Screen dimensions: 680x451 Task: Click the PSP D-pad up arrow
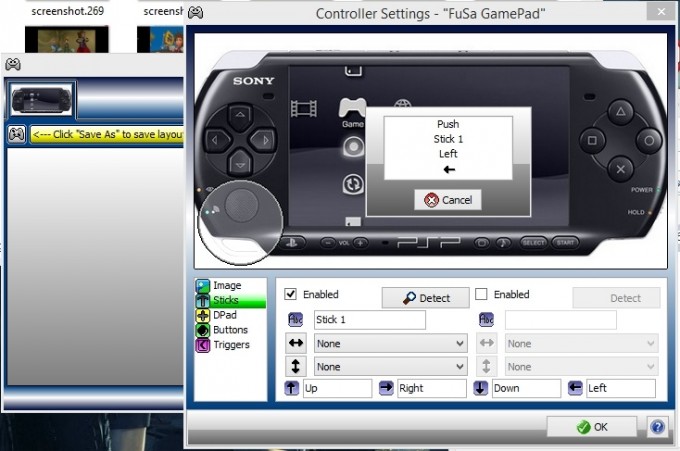click(x=240, y=115)
